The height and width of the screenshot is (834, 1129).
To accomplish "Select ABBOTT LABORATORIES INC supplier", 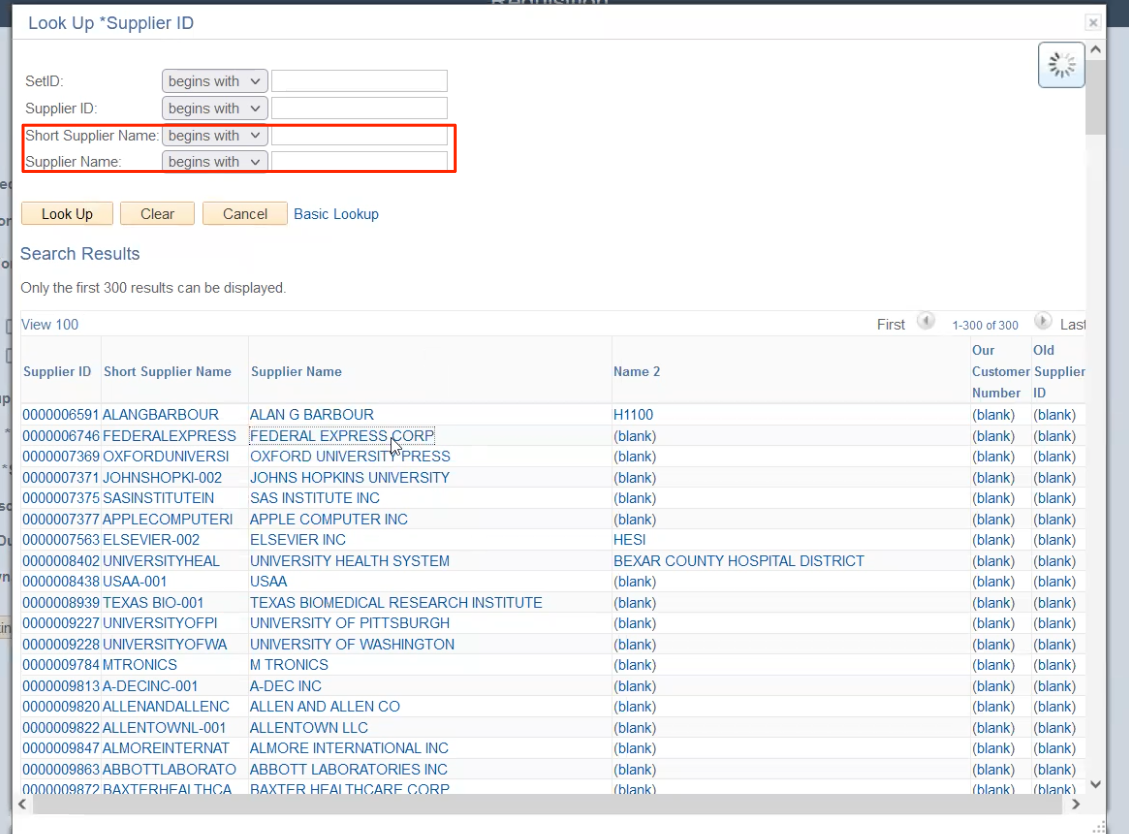I will pyautogui.click(x=348, y=770).
